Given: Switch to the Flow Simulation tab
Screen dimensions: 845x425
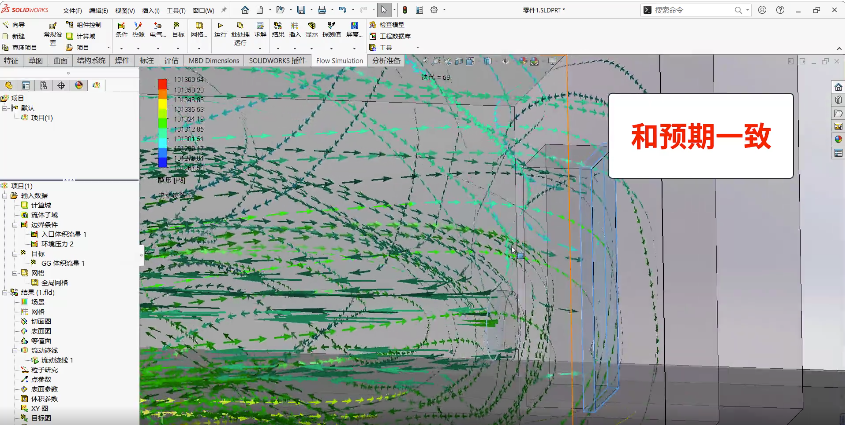Looking at the screenshot, I should [x=340, y=60].
